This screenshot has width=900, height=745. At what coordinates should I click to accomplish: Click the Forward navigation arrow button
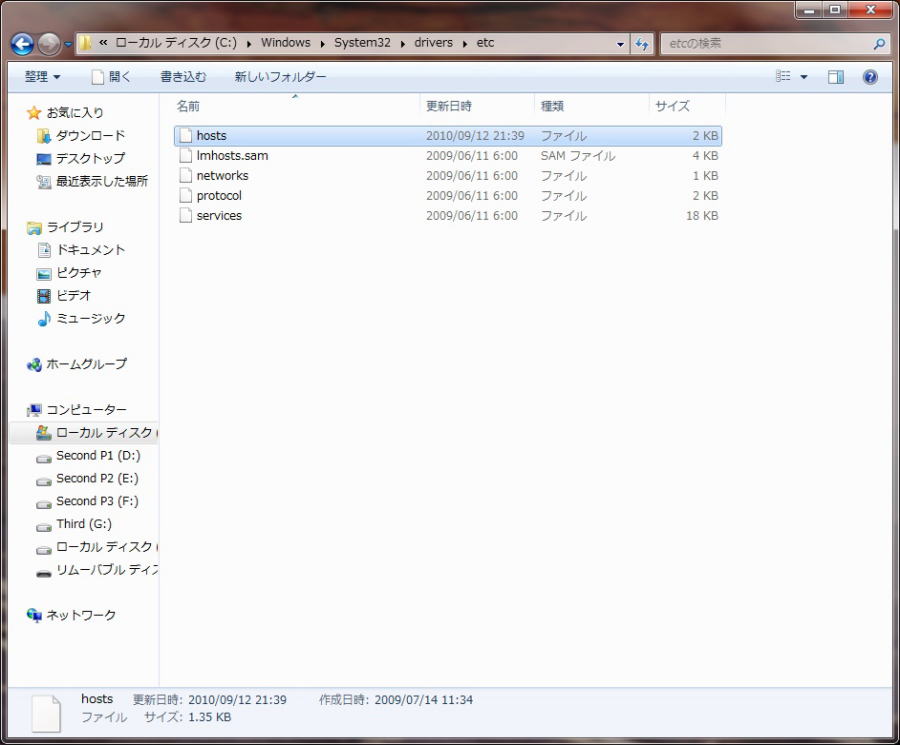point(49,44)
